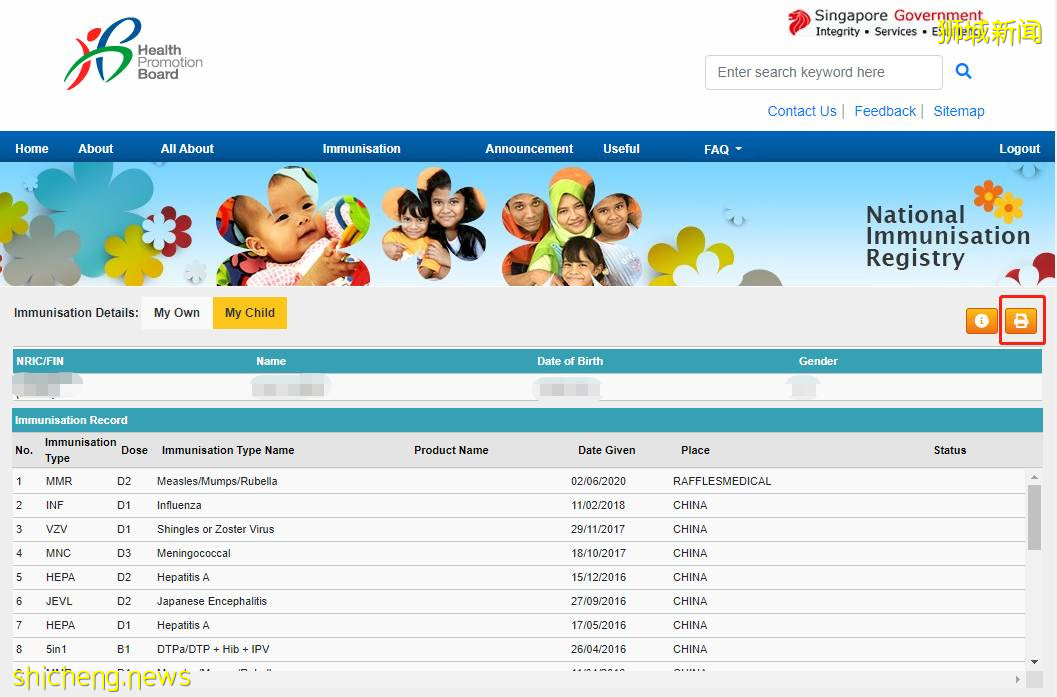Open the Contact Us link
The width and height of the screenshot is (1057, 697).
coord(801,111)
